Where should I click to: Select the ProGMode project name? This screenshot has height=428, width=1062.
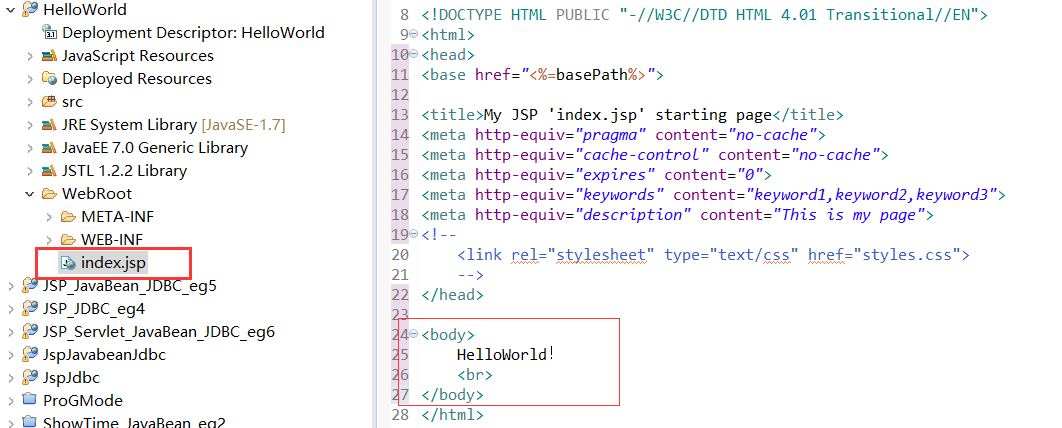[x=83, y=400]
